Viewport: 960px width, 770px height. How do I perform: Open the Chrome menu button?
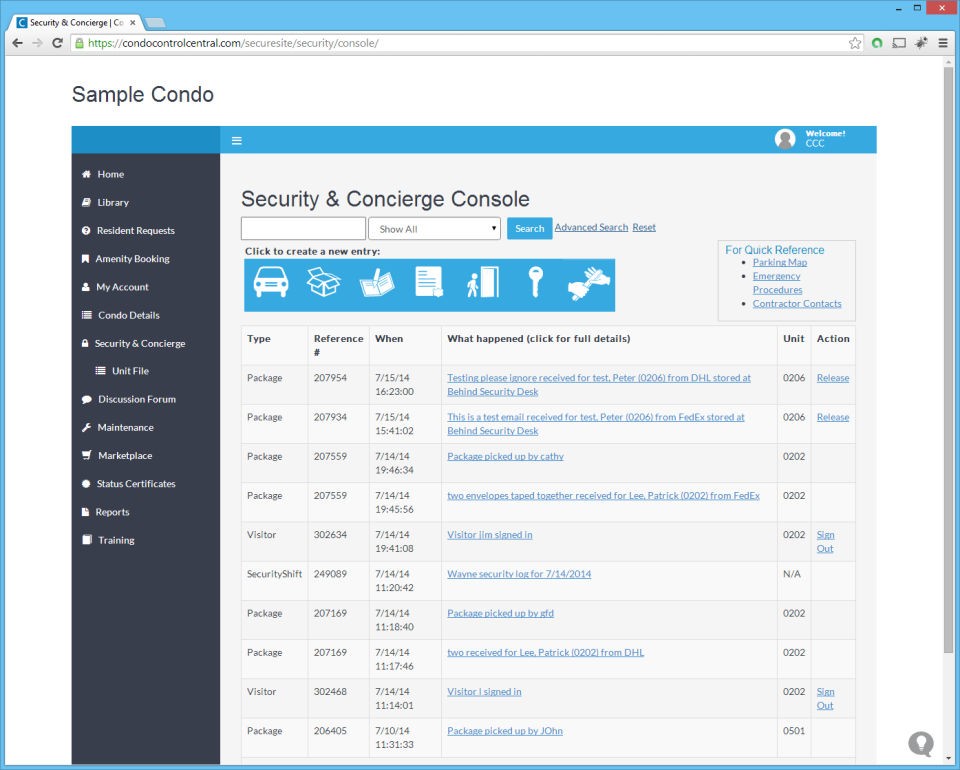pyautogui.click(x=943, y=43)
